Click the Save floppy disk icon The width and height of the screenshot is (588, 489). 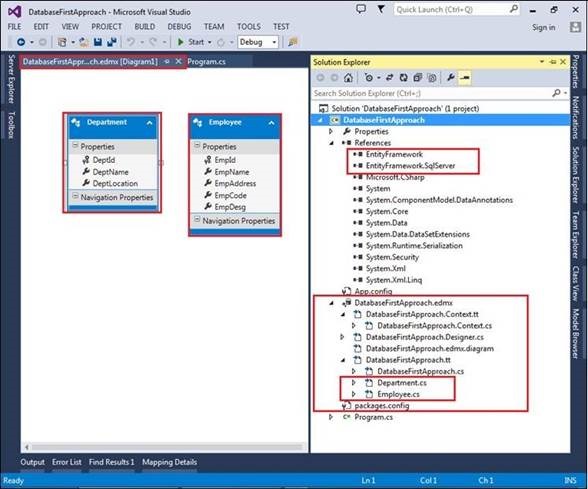pos(98,42)
